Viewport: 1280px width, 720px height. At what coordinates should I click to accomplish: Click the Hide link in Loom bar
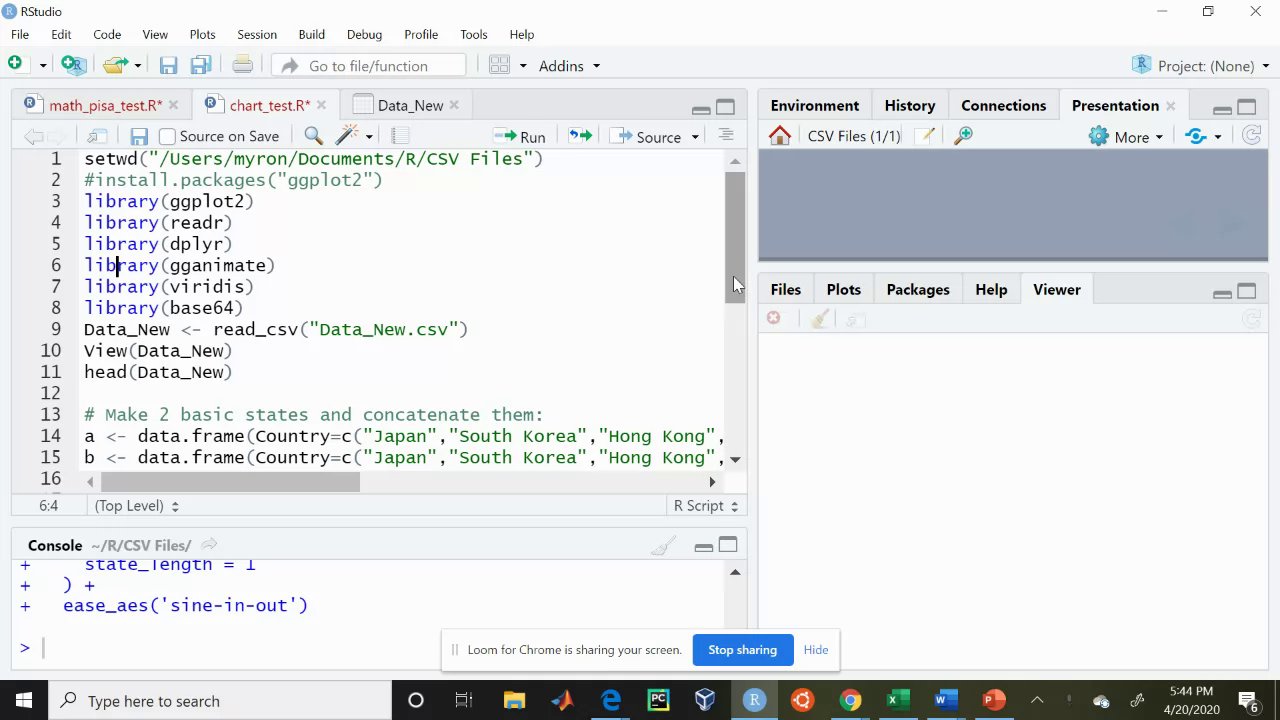pos(816,650)
